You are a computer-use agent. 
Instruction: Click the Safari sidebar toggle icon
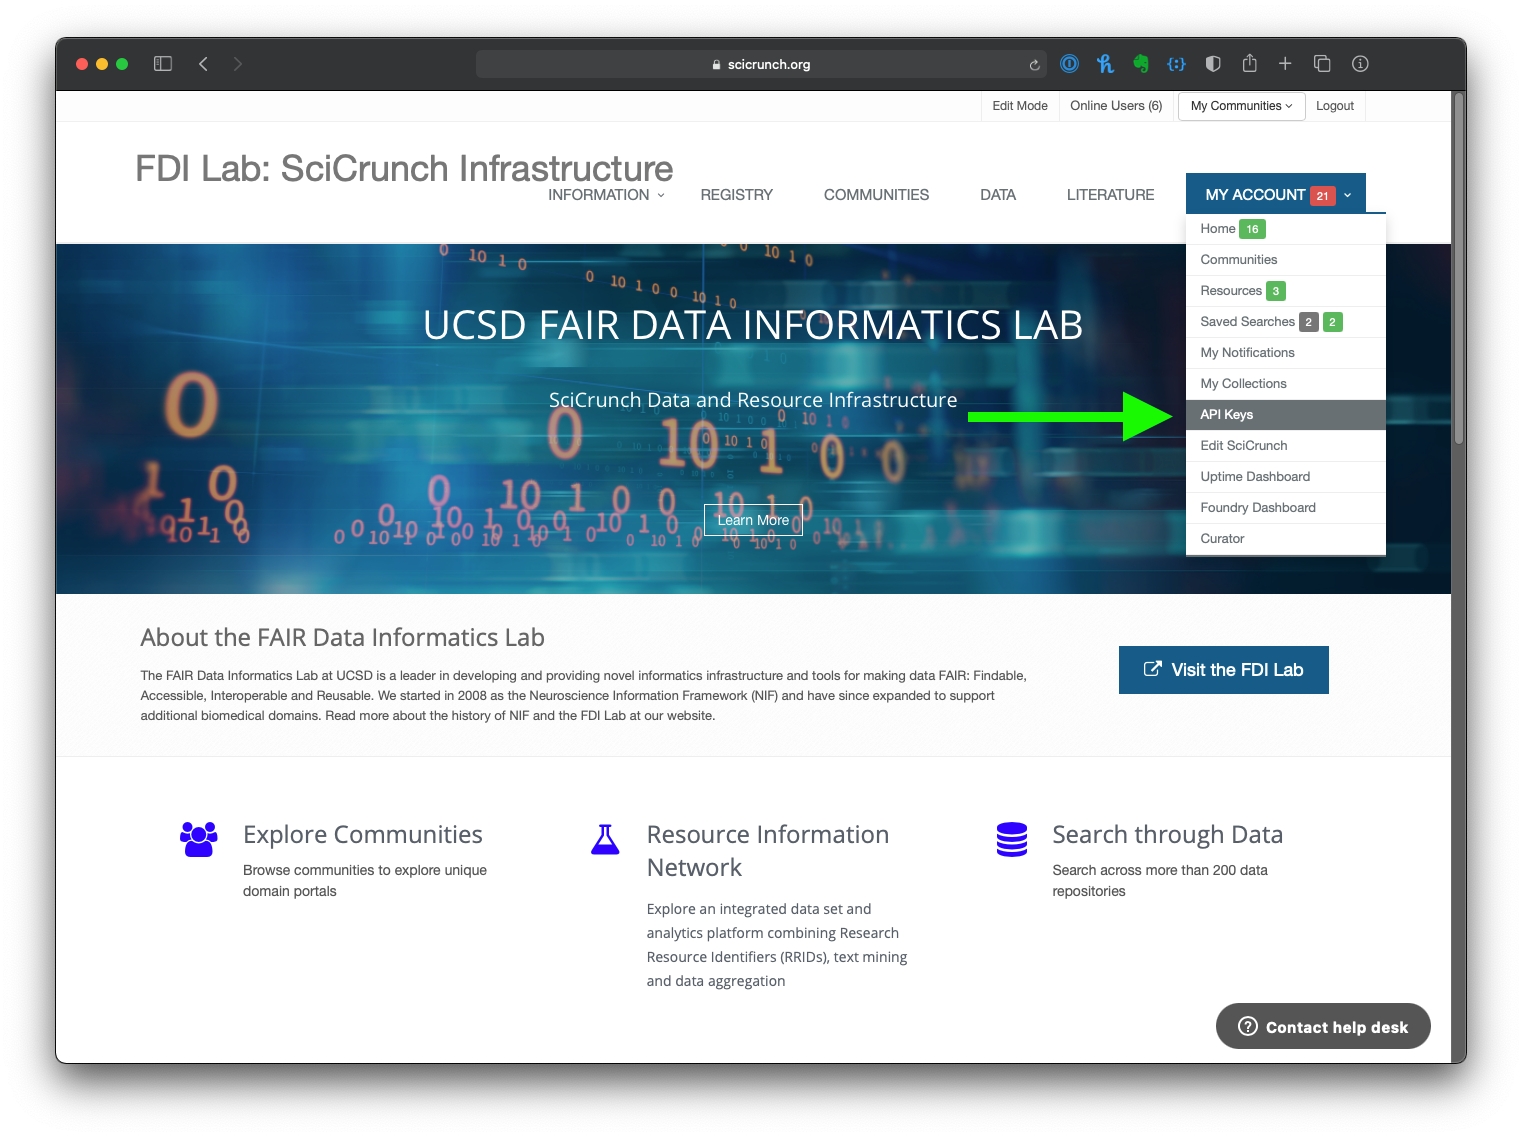(163, 64)
